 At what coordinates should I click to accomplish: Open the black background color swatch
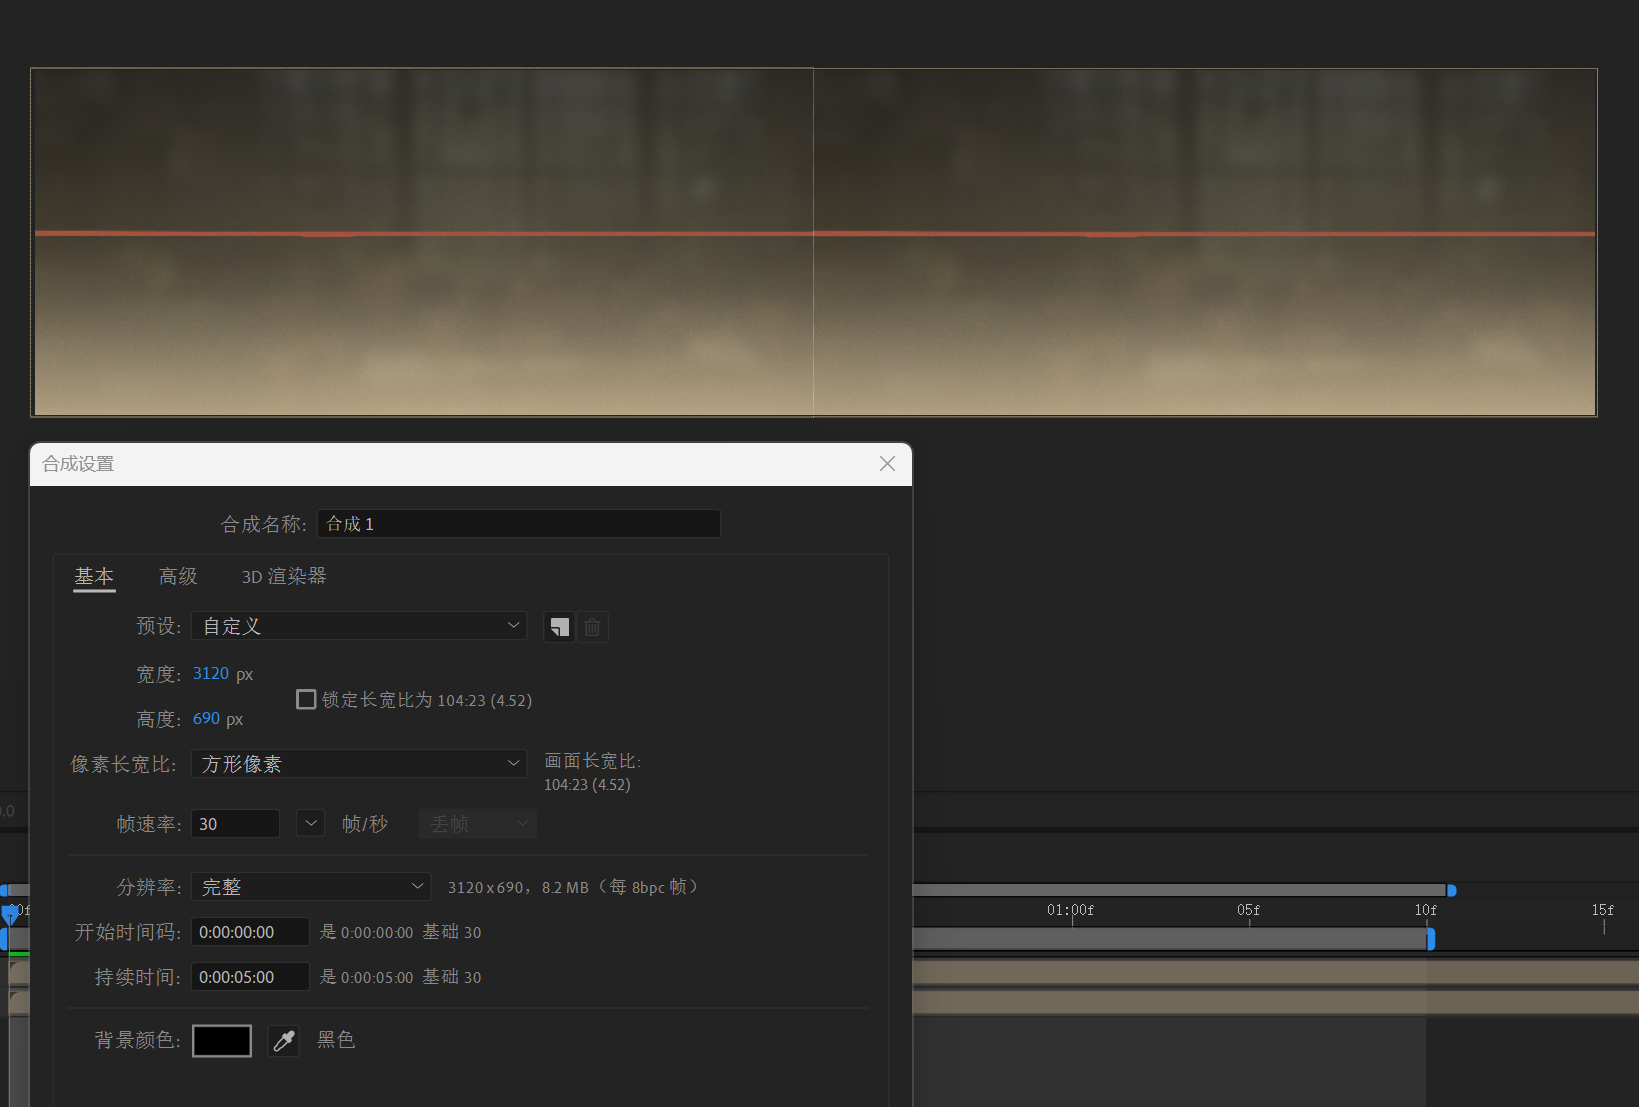click(x=222, y=1041)
